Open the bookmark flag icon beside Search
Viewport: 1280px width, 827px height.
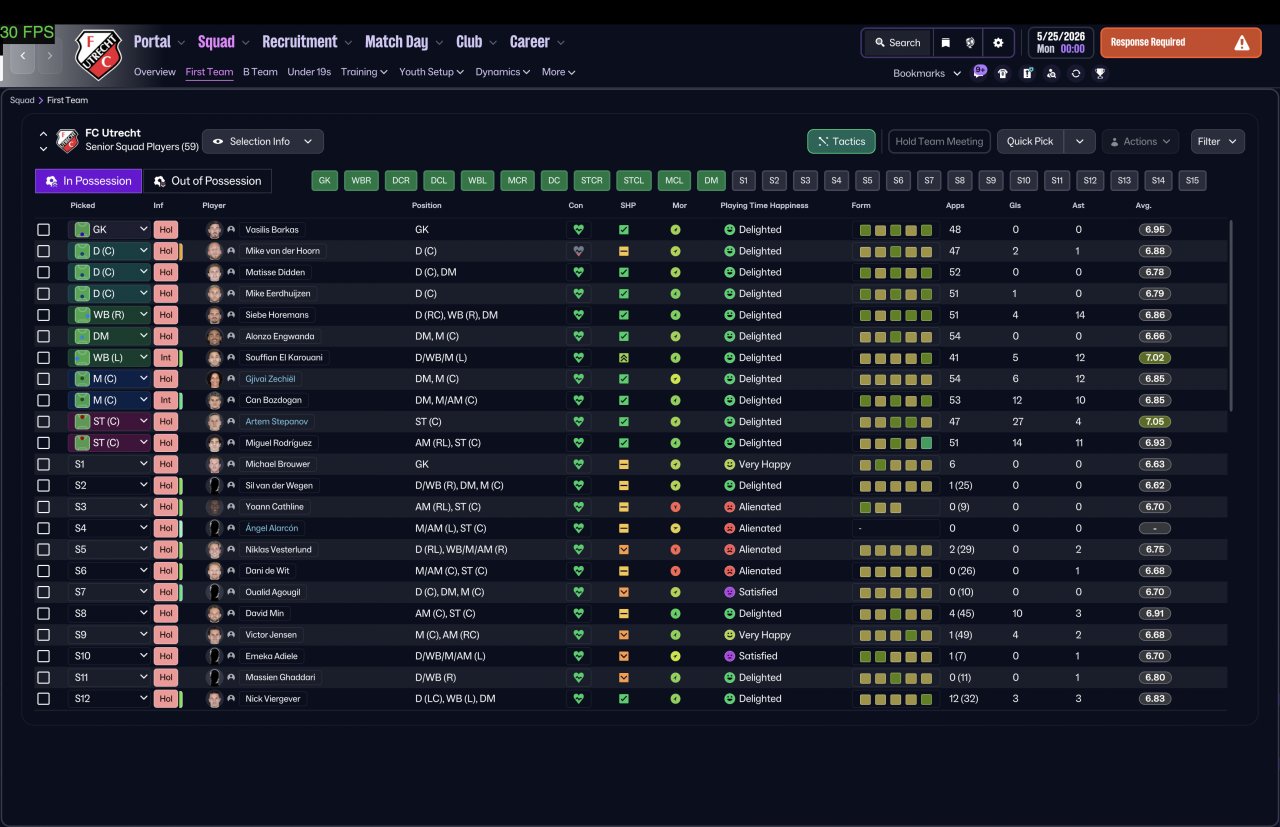(x=945, y=43)
